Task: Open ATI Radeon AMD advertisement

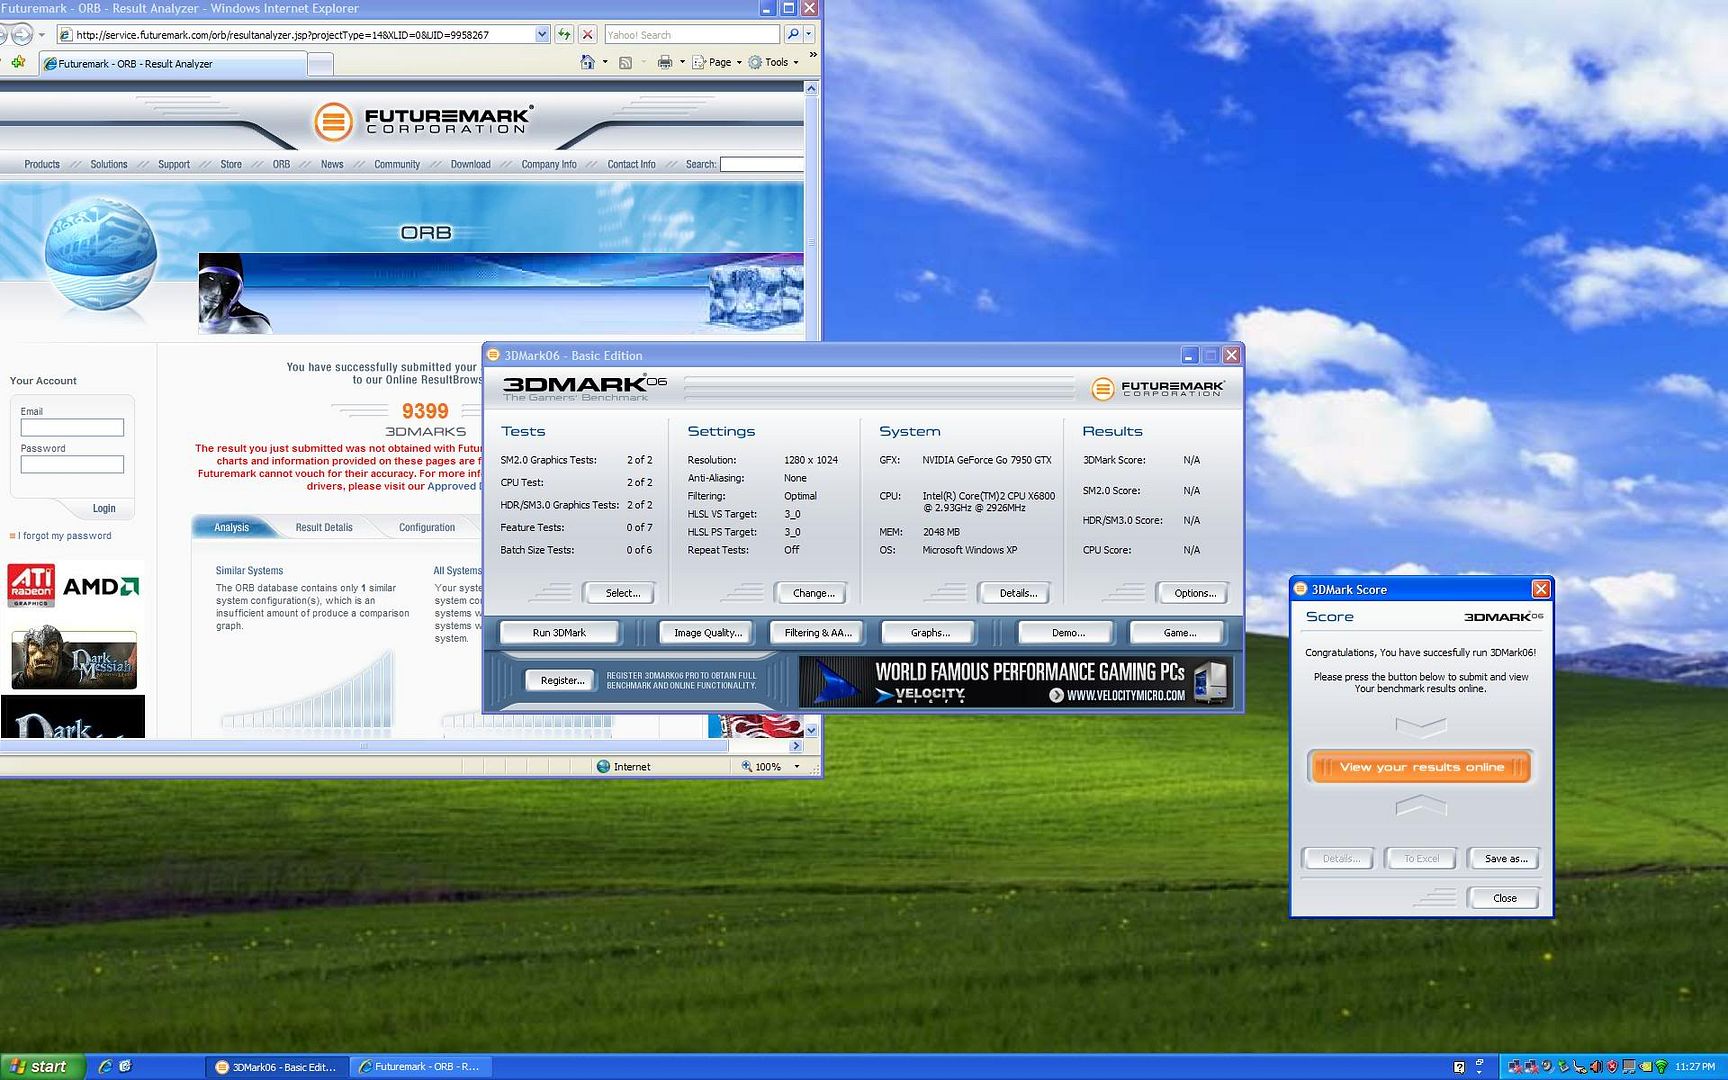Action: pos(73,586)
